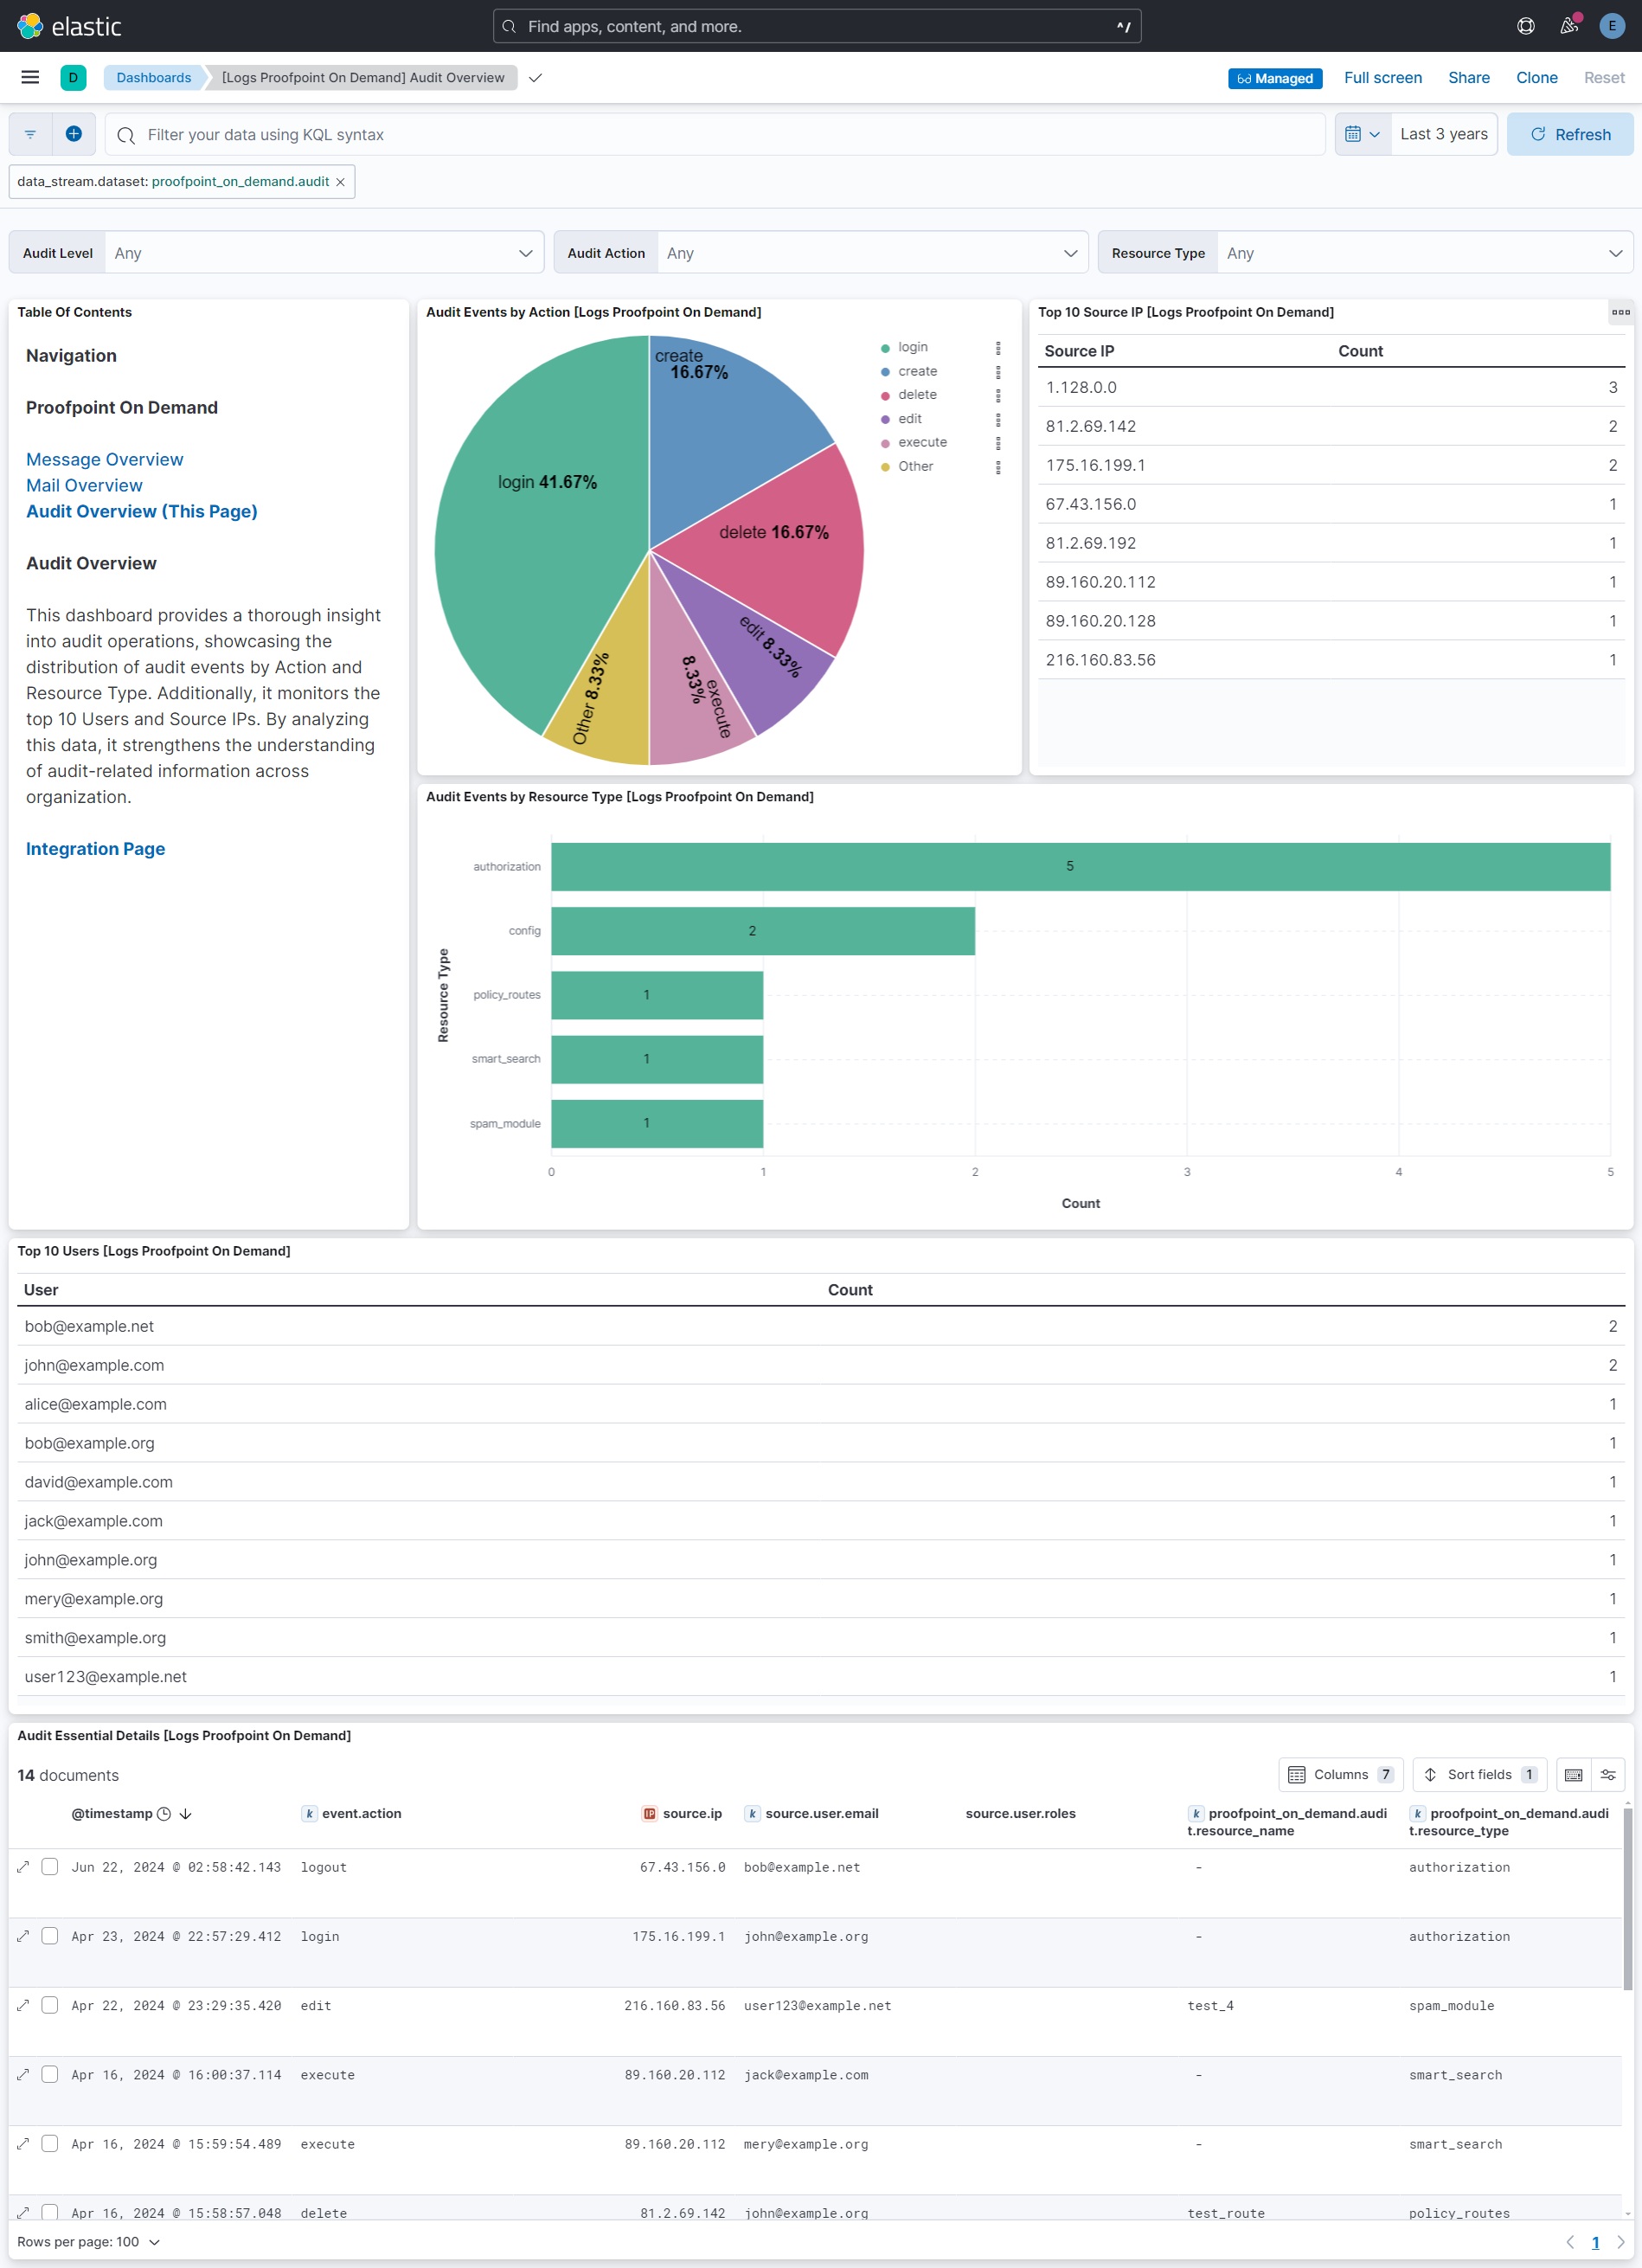
Task: Click the D space avatar
Action: pos(73,77)
